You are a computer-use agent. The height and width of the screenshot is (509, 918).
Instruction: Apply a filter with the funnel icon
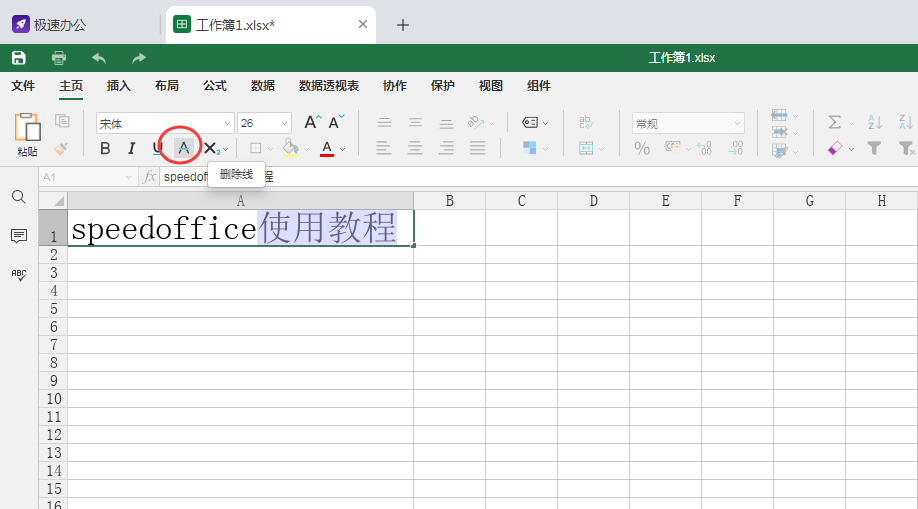(x=875, y=148)
